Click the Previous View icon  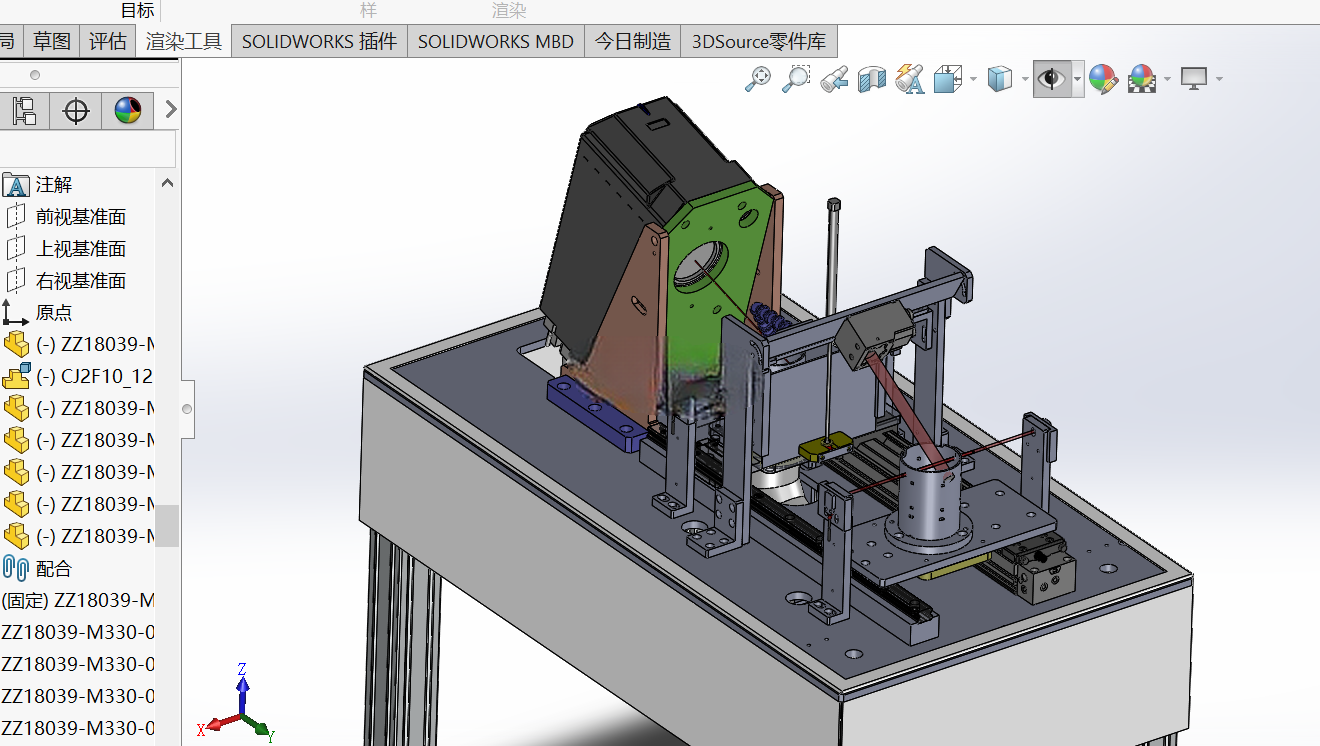[835, 78]
